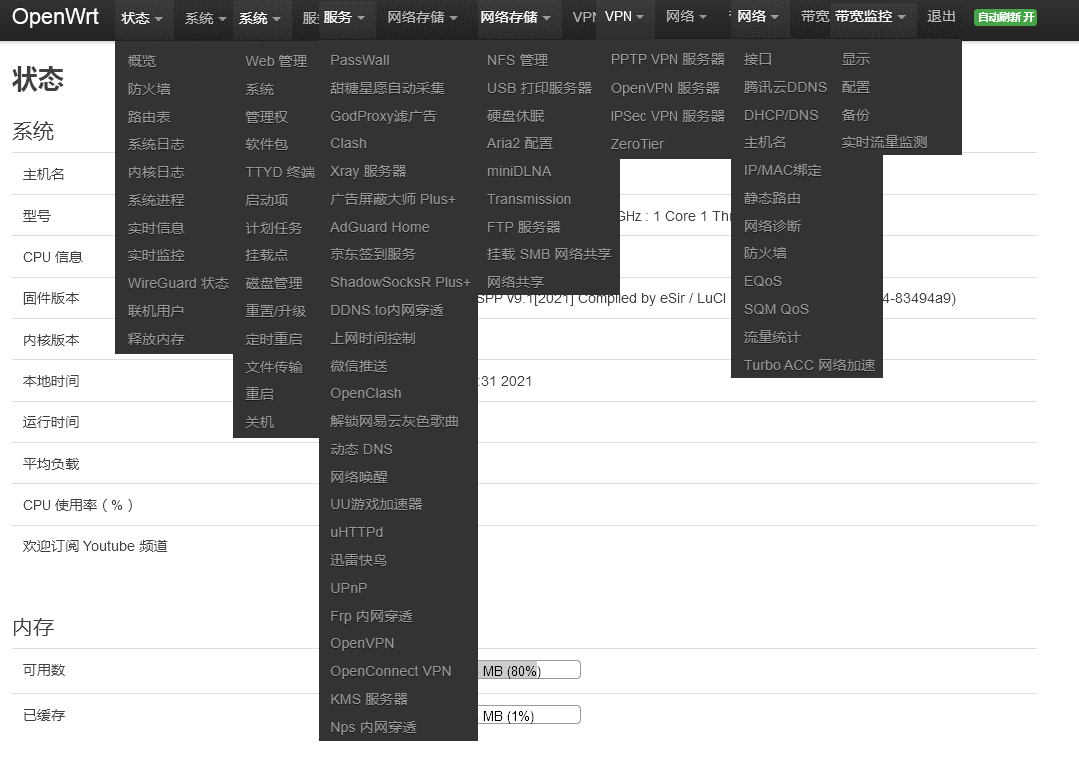
Task: Select ZeroTier VPN entry
Action: pyautogui.click(x=637, y=144)
